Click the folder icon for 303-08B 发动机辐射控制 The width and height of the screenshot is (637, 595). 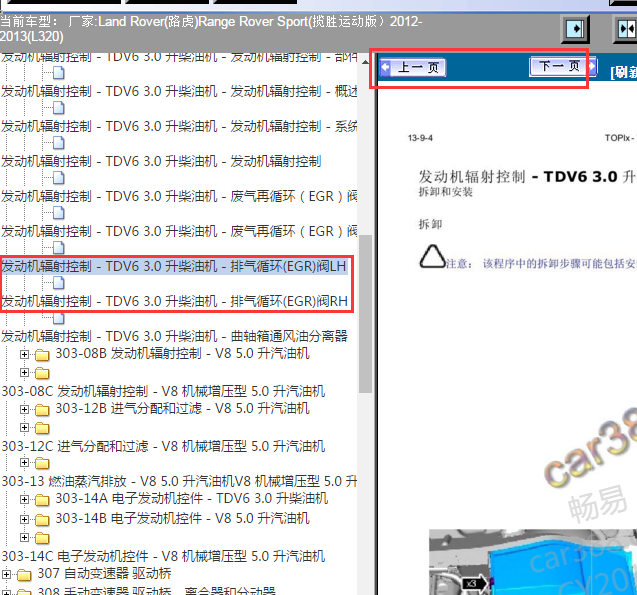click(x=42, y=355)
